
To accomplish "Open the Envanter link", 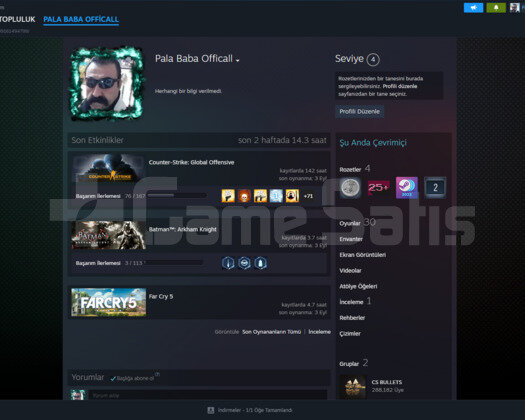I will click(x=351, y=239).
